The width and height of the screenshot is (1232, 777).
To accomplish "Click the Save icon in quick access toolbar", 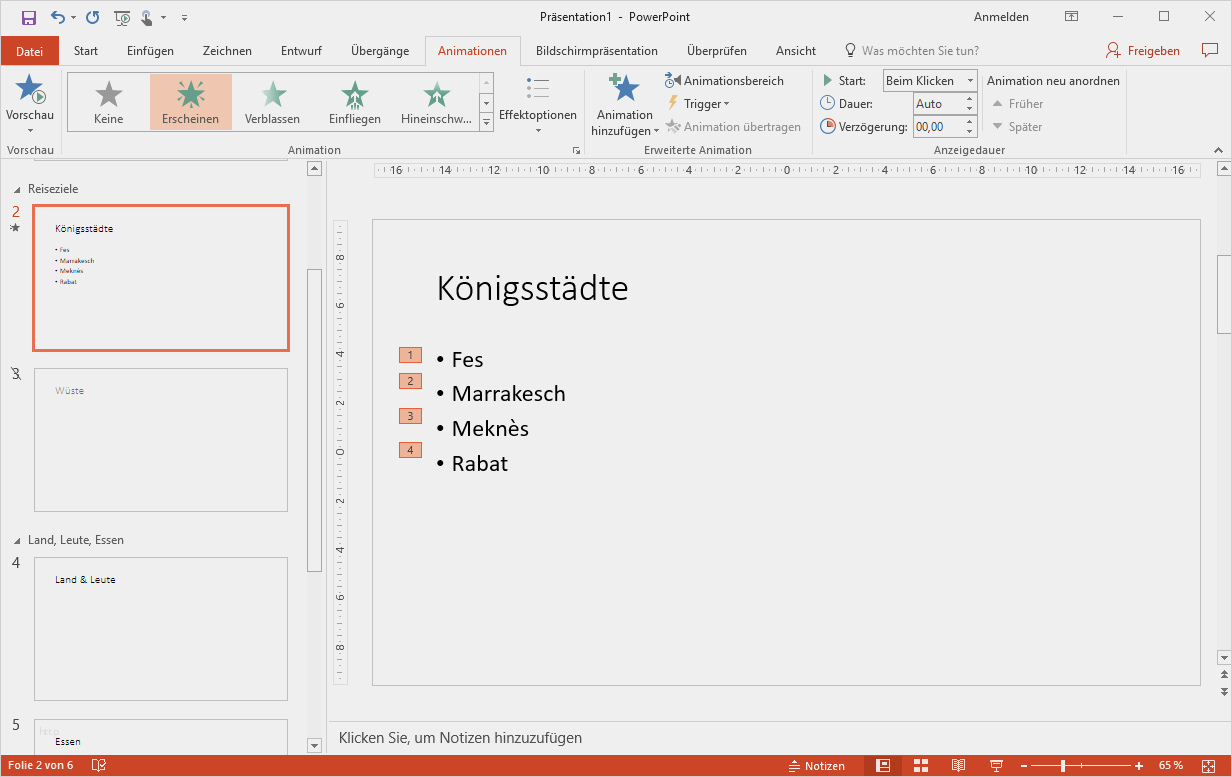I will coord(28,17).
